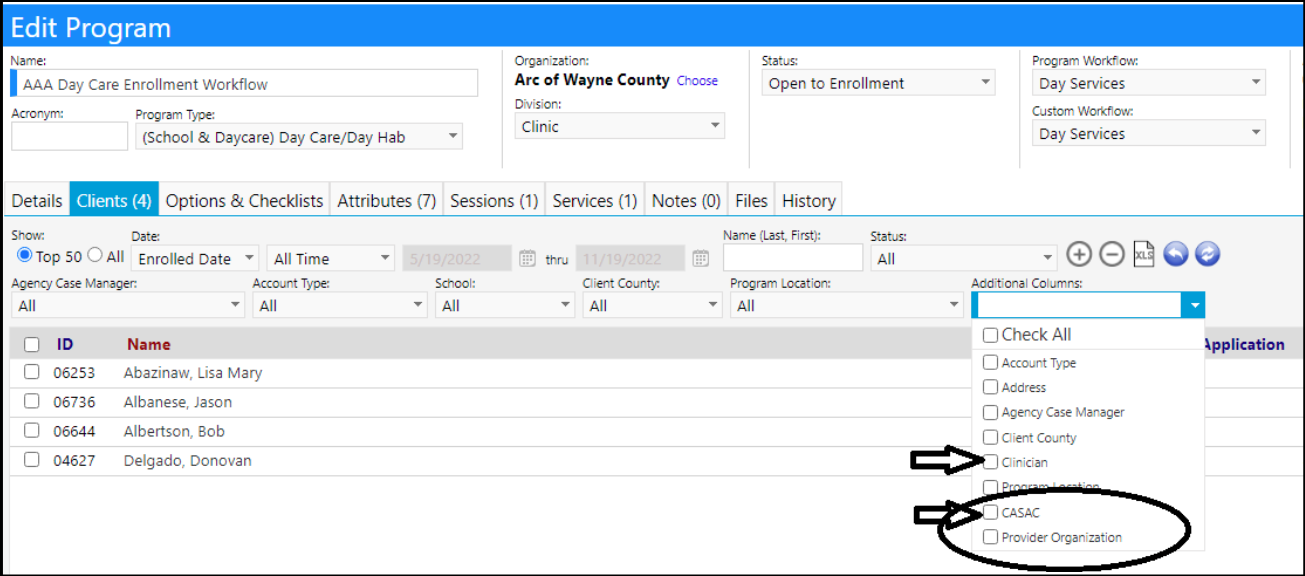The width and height of the screenshot is (1305, 576).
Task: Open the Notes (0) tab
Action: tap(686, 200)
